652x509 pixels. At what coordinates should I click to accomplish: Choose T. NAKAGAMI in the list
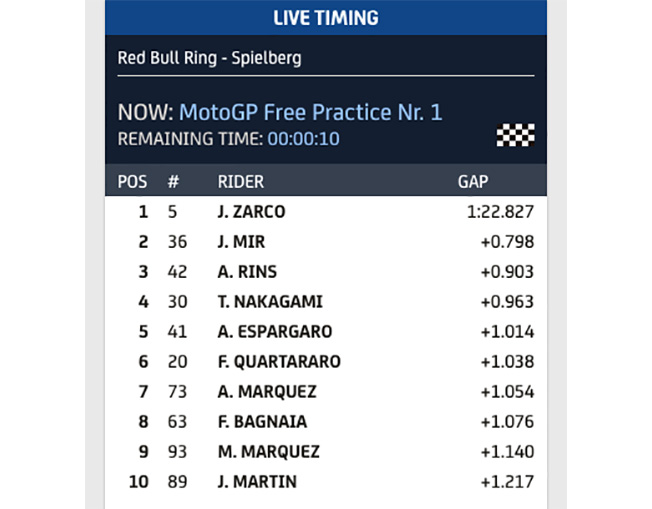270,301
